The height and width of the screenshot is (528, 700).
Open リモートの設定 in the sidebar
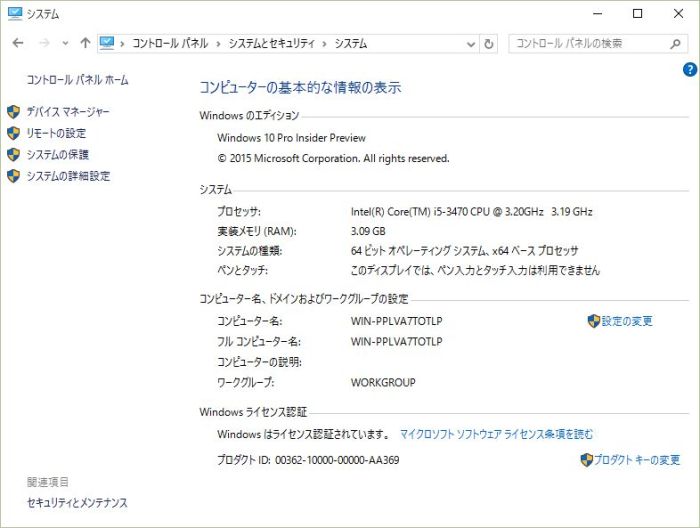[x=56, y=133]
